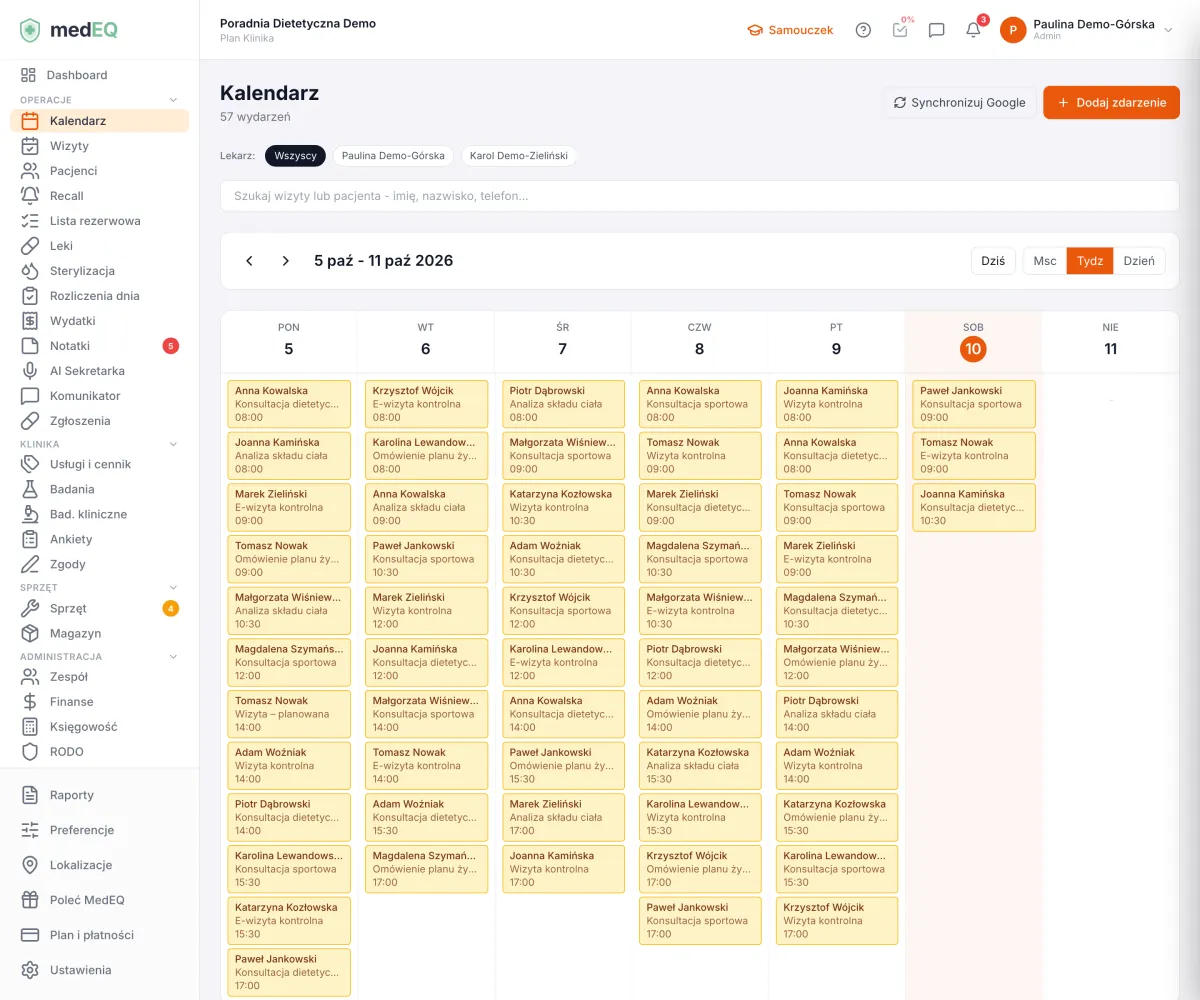Image resolution: width=1200 pixels, height=1000 pixels.
Task: Switch calendar to Dzień view
Action: (1139, 261)
